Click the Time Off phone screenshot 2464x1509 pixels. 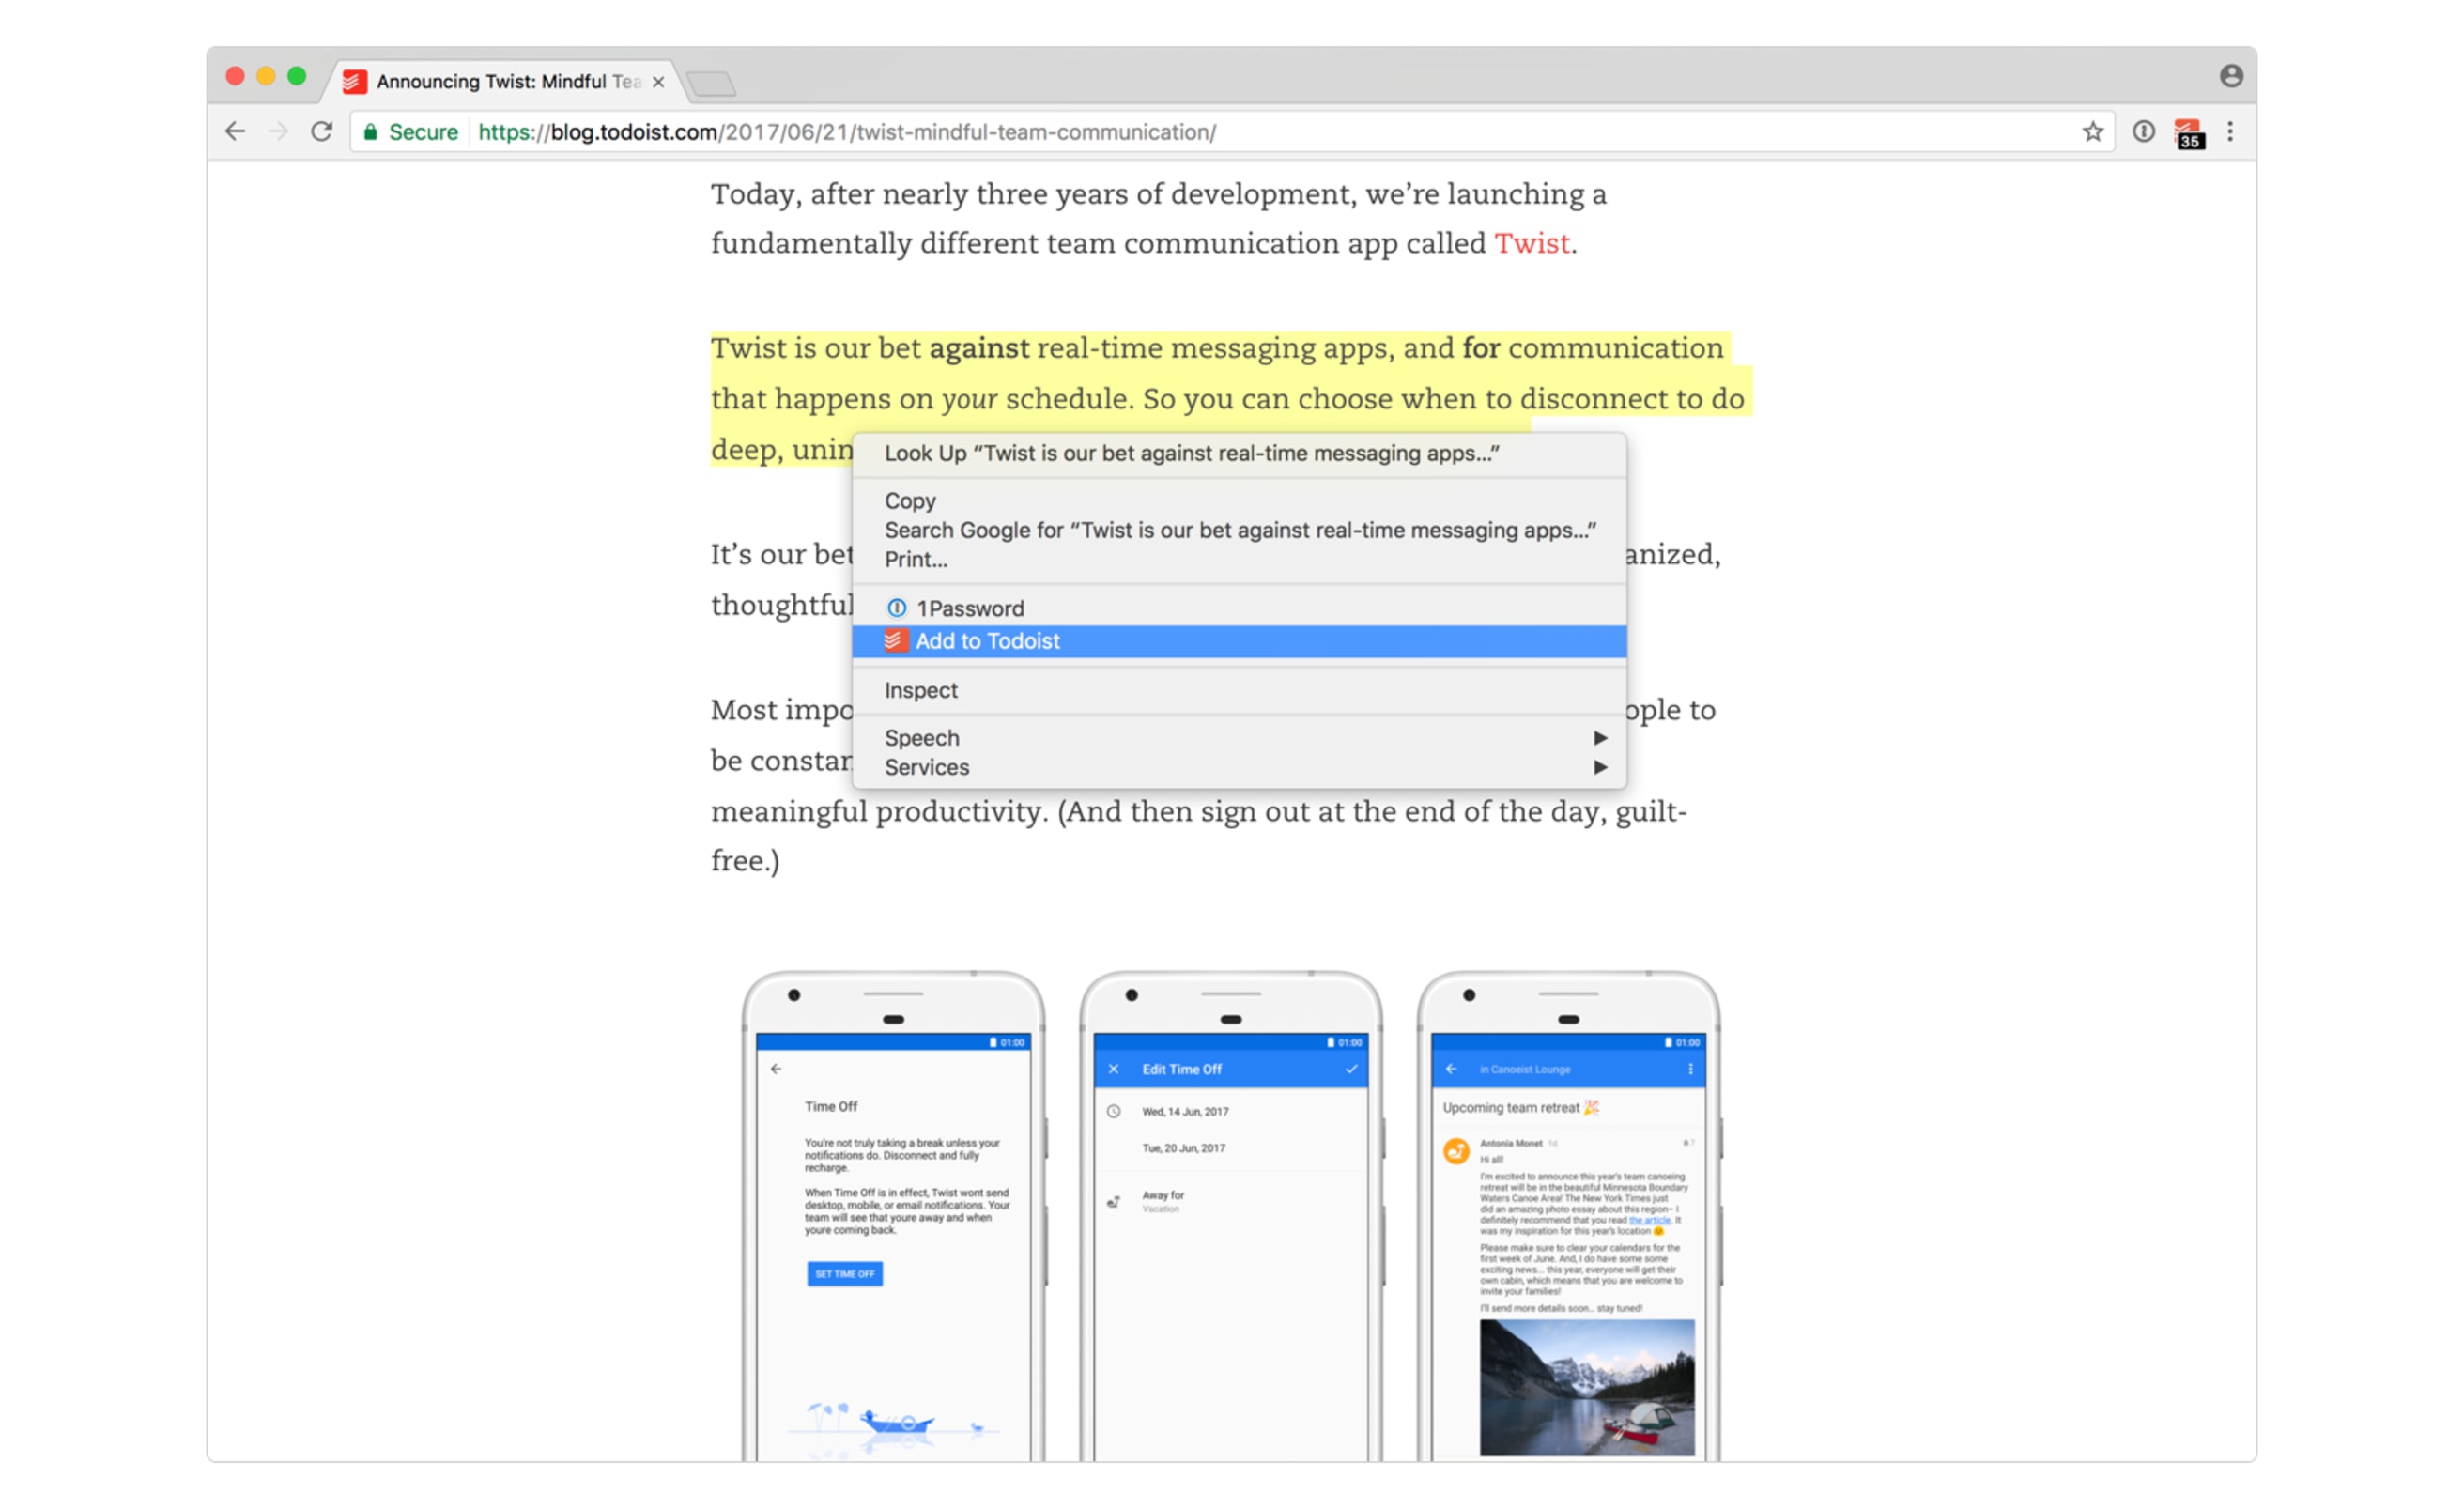click(x=893, y=1216)
